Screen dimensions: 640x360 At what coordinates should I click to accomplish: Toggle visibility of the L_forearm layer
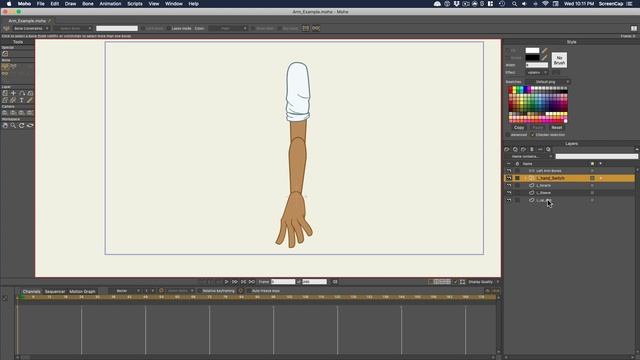click(x=509, y=185)
